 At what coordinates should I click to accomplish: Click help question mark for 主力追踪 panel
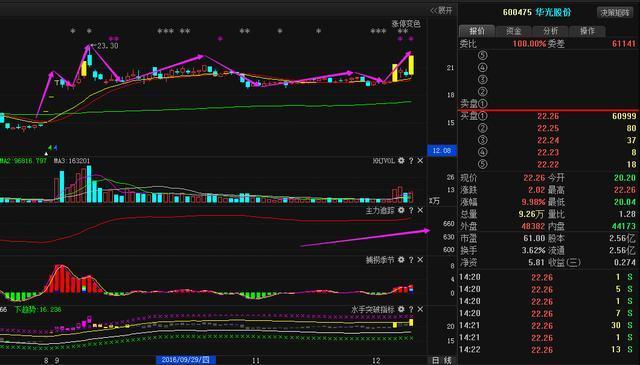pyautogui.click(x=411, y=210)
